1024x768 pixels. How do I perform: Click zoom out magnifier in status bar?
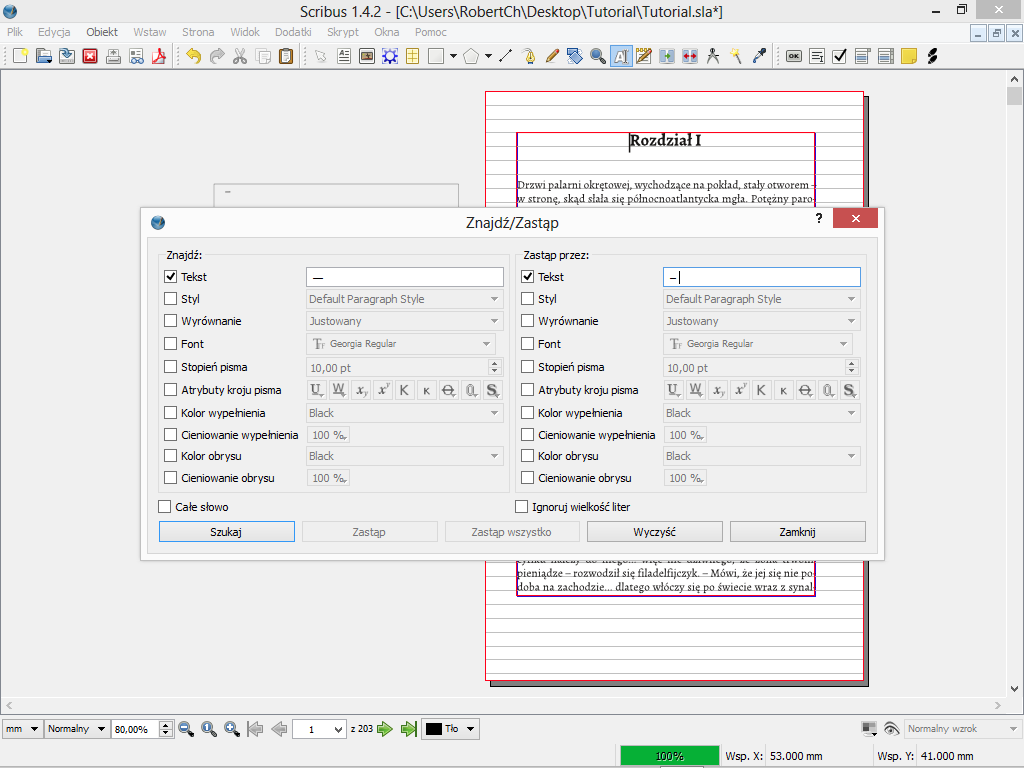tap(186, 729)
